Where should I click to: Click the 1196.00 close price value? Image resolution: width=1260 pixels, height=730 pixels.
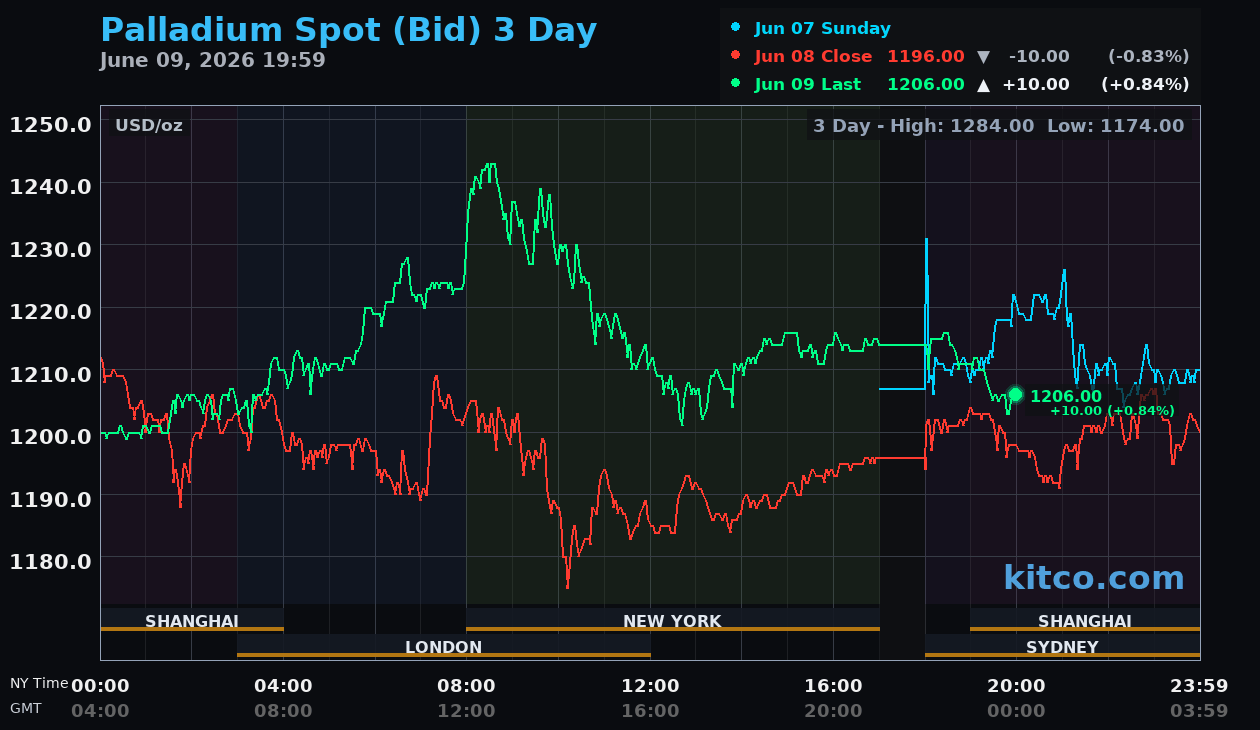pyautogui.click(x=926, y=56)
